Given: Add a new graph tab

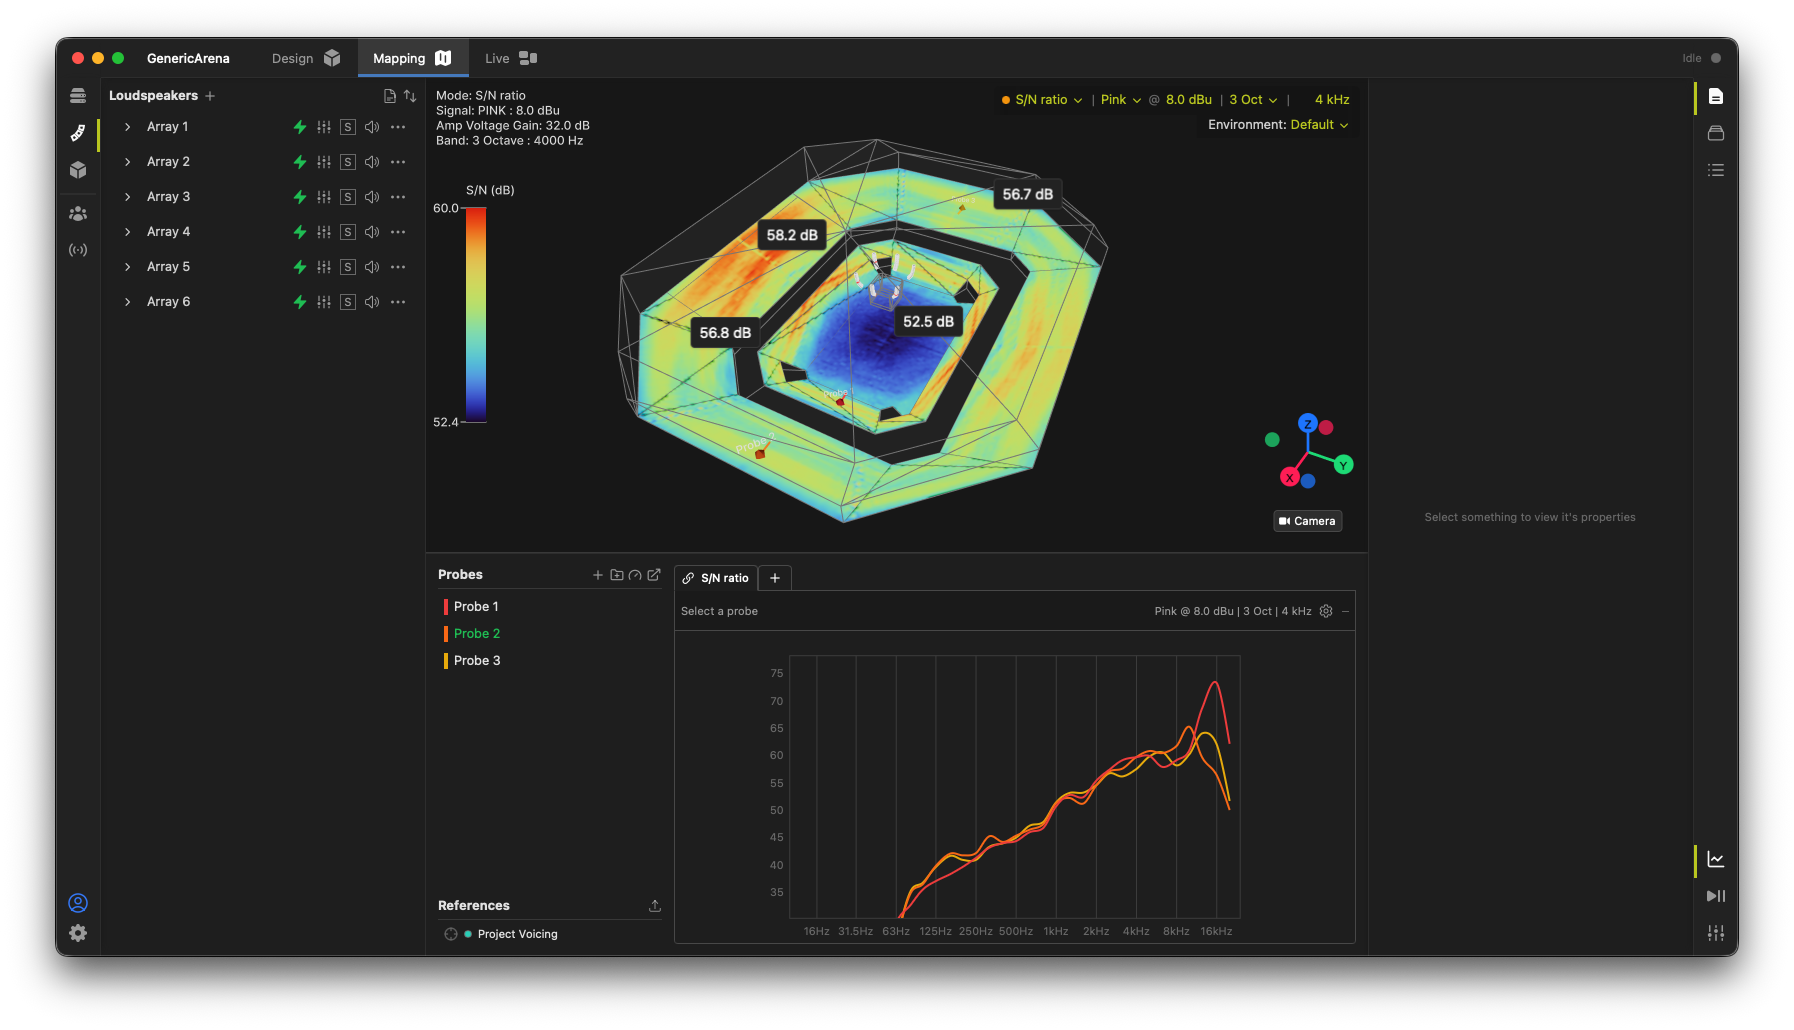Looking at the screenshot, I should coord(775,578).
